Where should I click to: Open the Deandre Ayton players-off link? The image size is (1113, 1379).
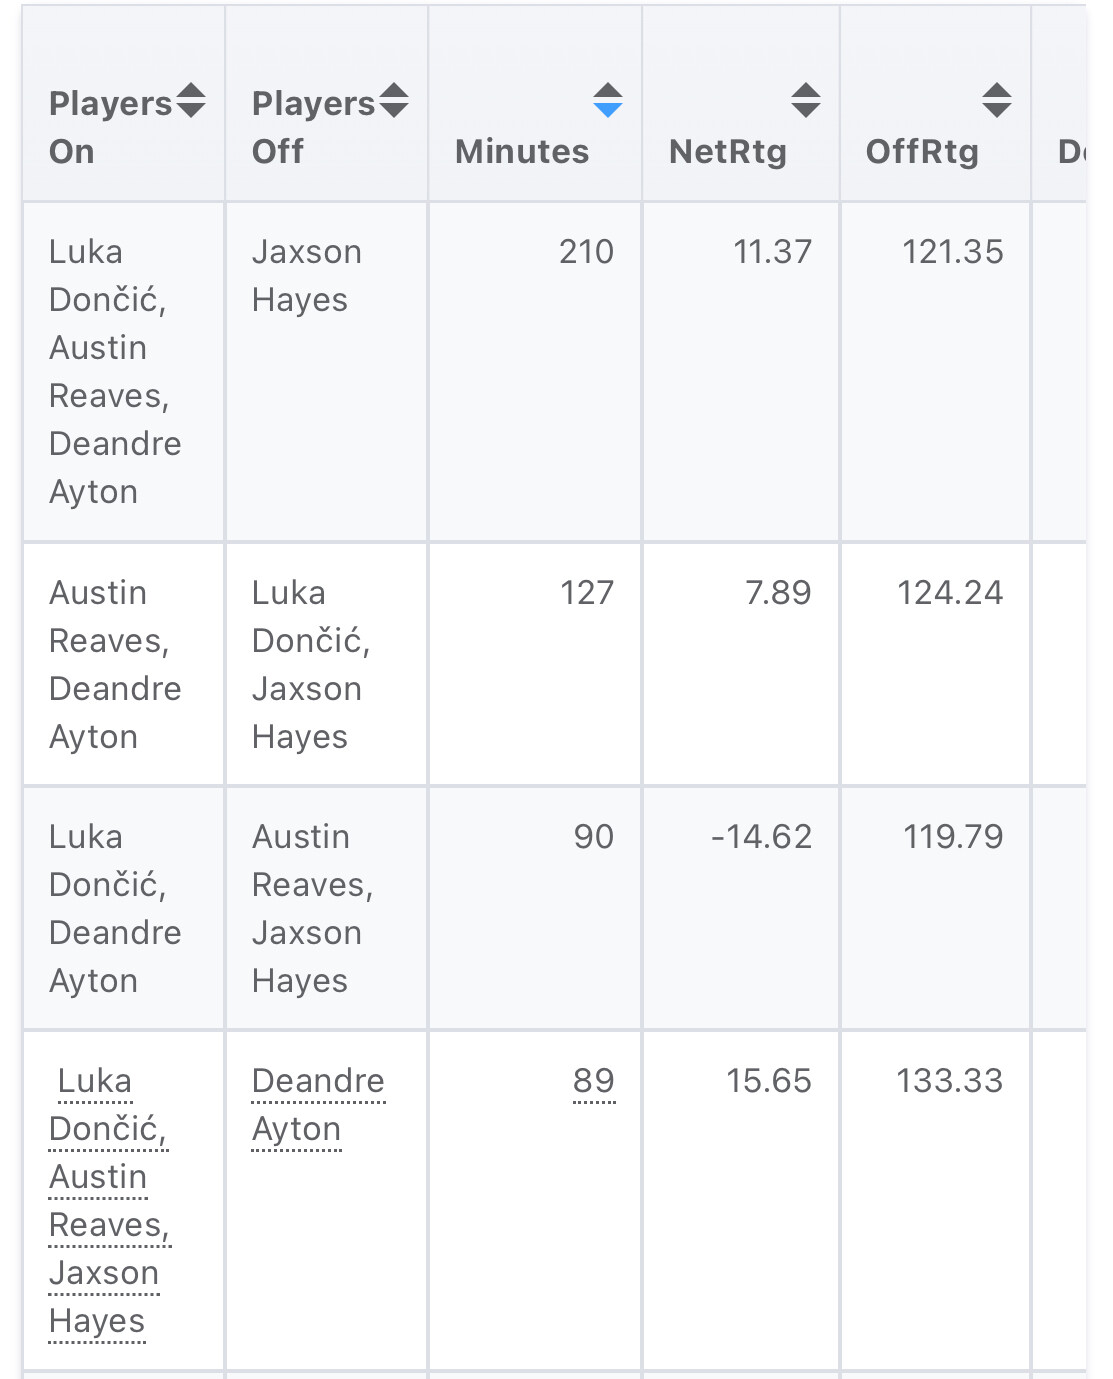[x=318, y=1105]
